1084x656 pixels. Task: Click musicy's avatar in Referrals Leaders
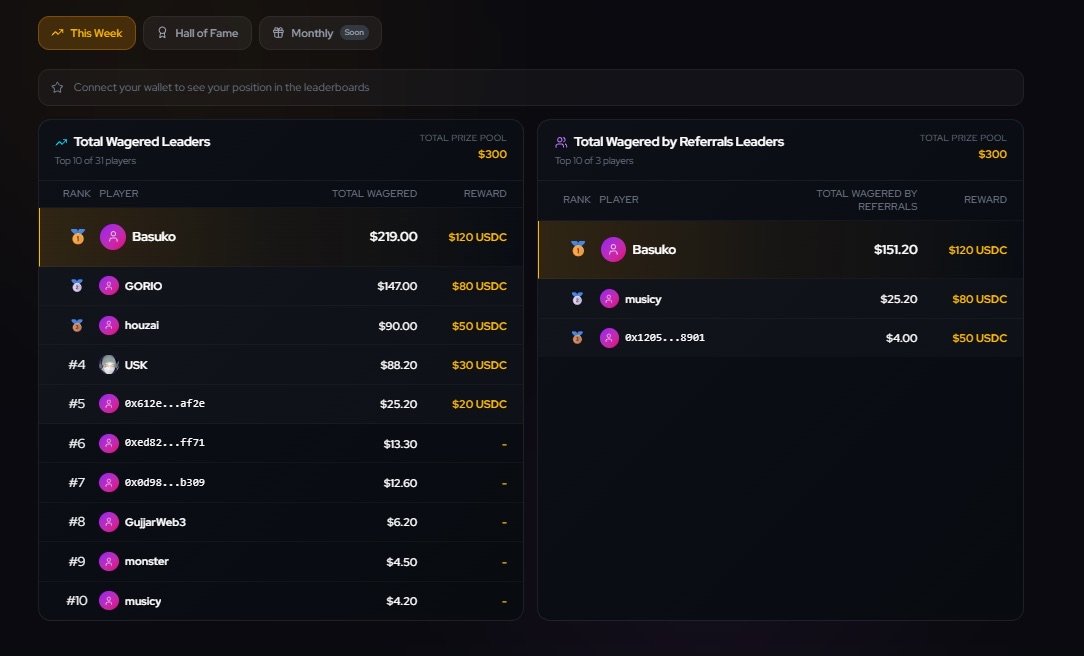pyautogui.click(x=609, y=299)
